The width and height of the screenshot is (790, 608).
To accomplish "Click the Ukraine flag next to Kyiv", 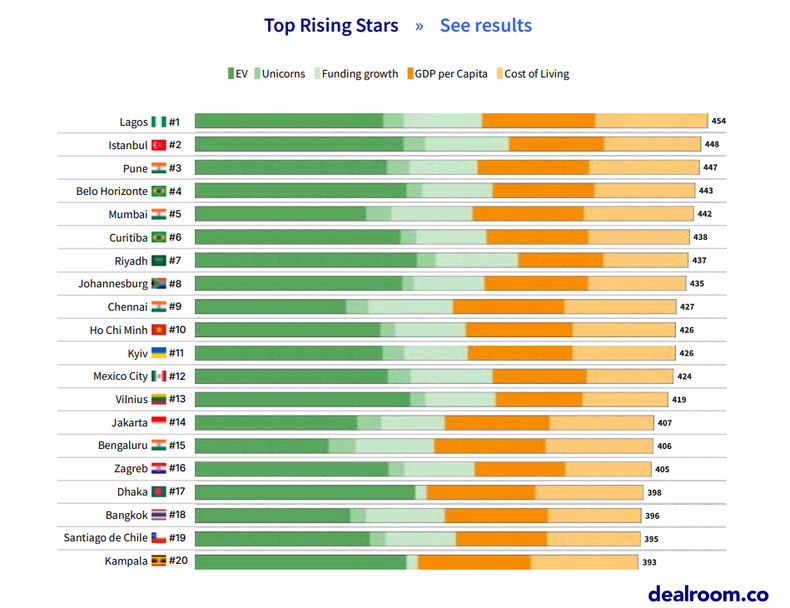I will click(158, 353).
